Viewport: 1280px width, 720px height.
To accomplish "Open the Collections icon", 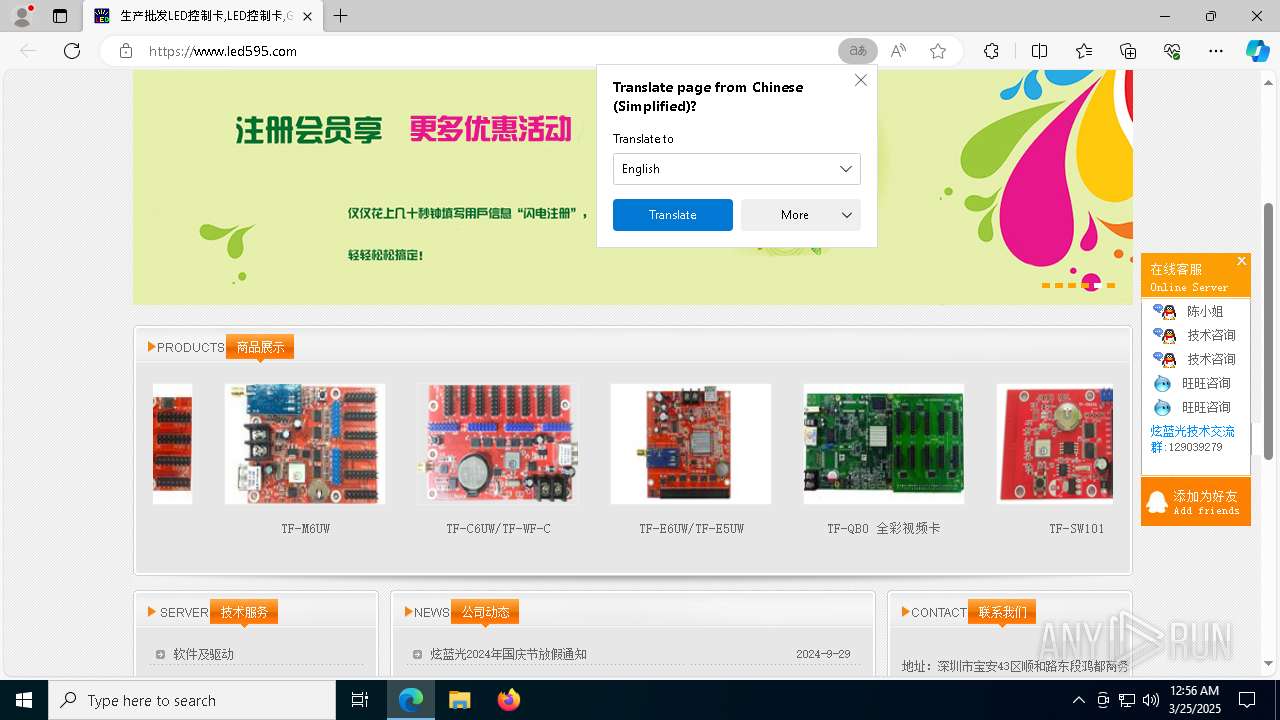I will tap(1128, 51).
